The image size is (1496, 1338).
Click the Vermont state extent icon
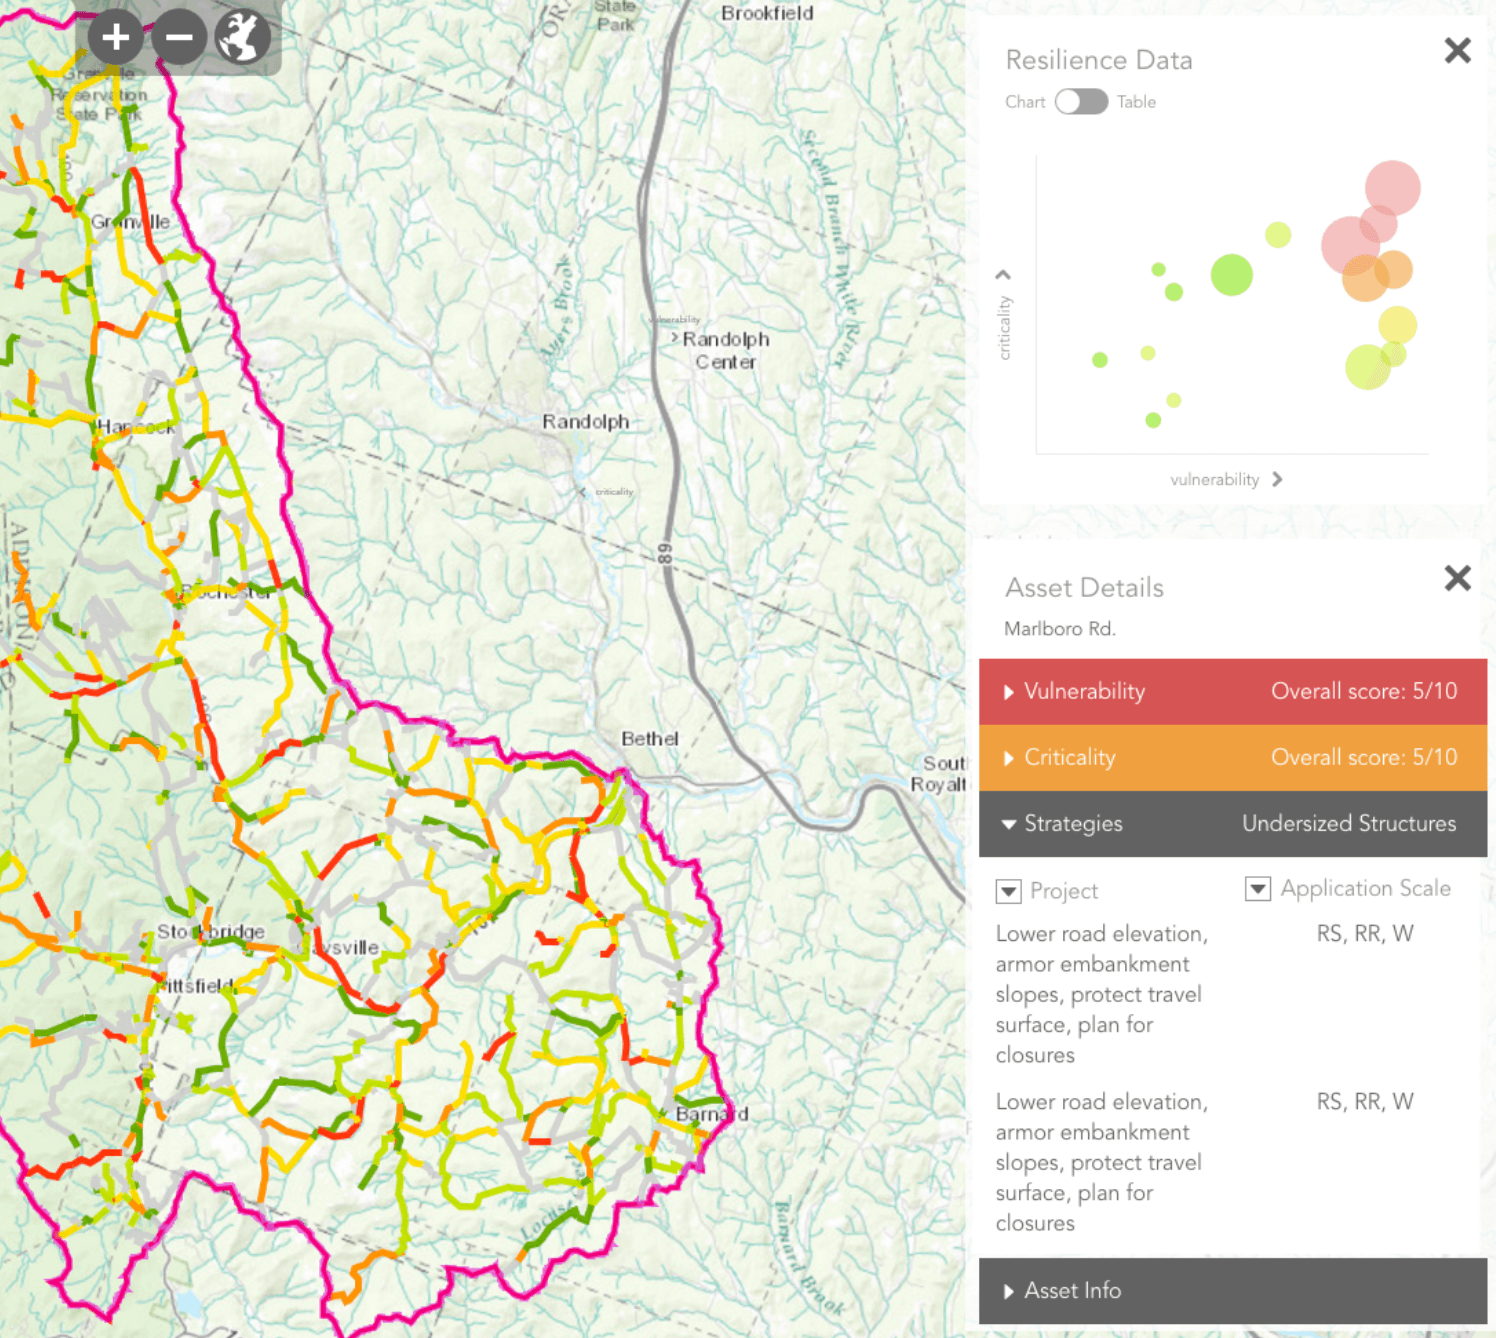tap(242, 38)
